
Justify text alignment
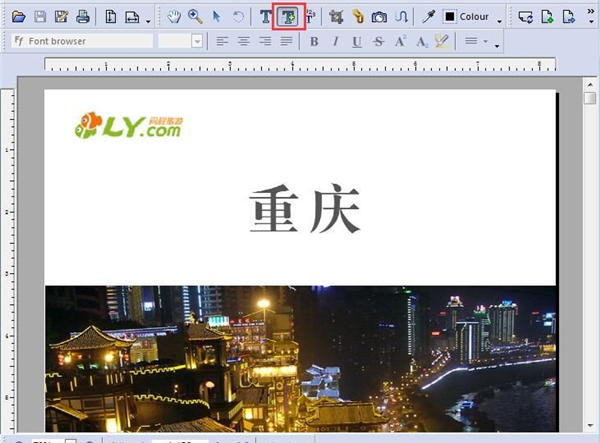[x=286, y=41]
